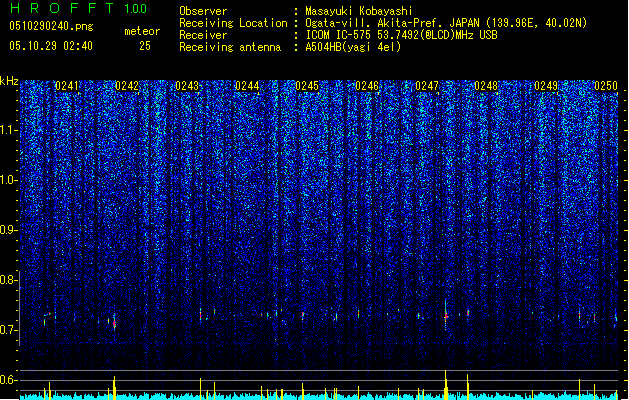Click the 0244 time marker

coord(247,86)
